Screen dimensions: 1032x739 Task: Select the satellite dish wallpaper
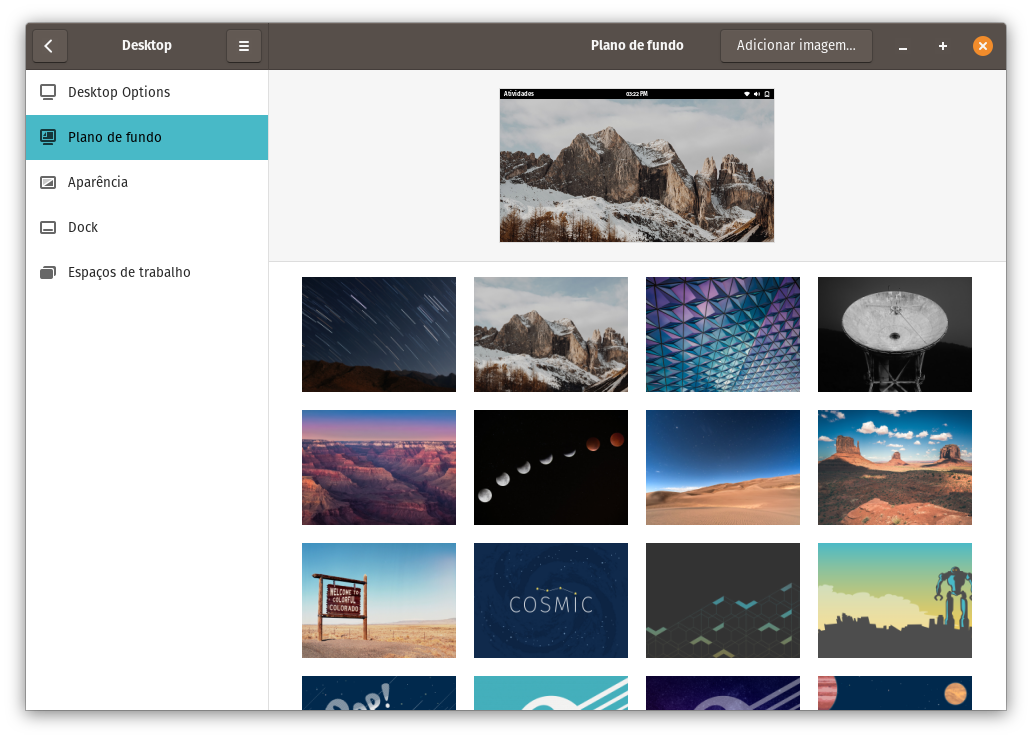pyautogui.click(x=895, y=334)
